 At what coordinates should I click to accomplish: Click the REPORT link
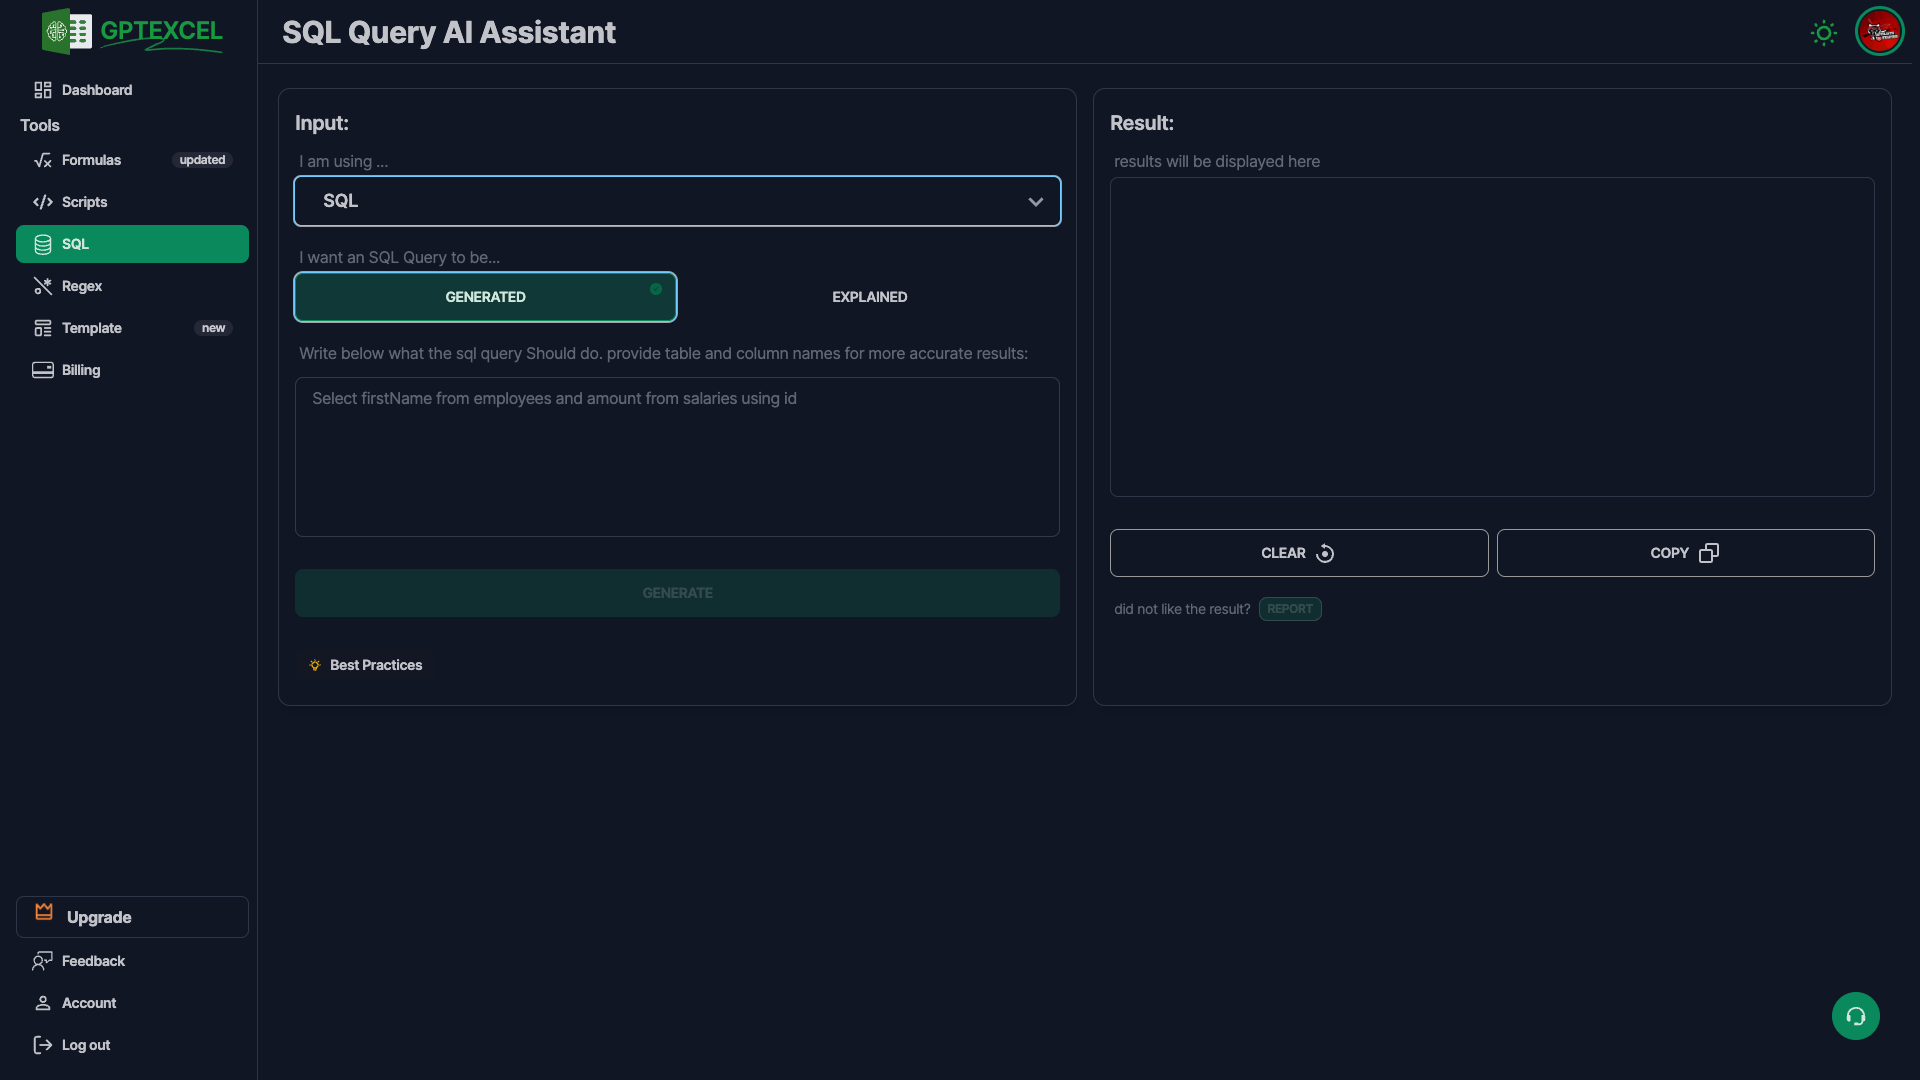pos(1289,609)
